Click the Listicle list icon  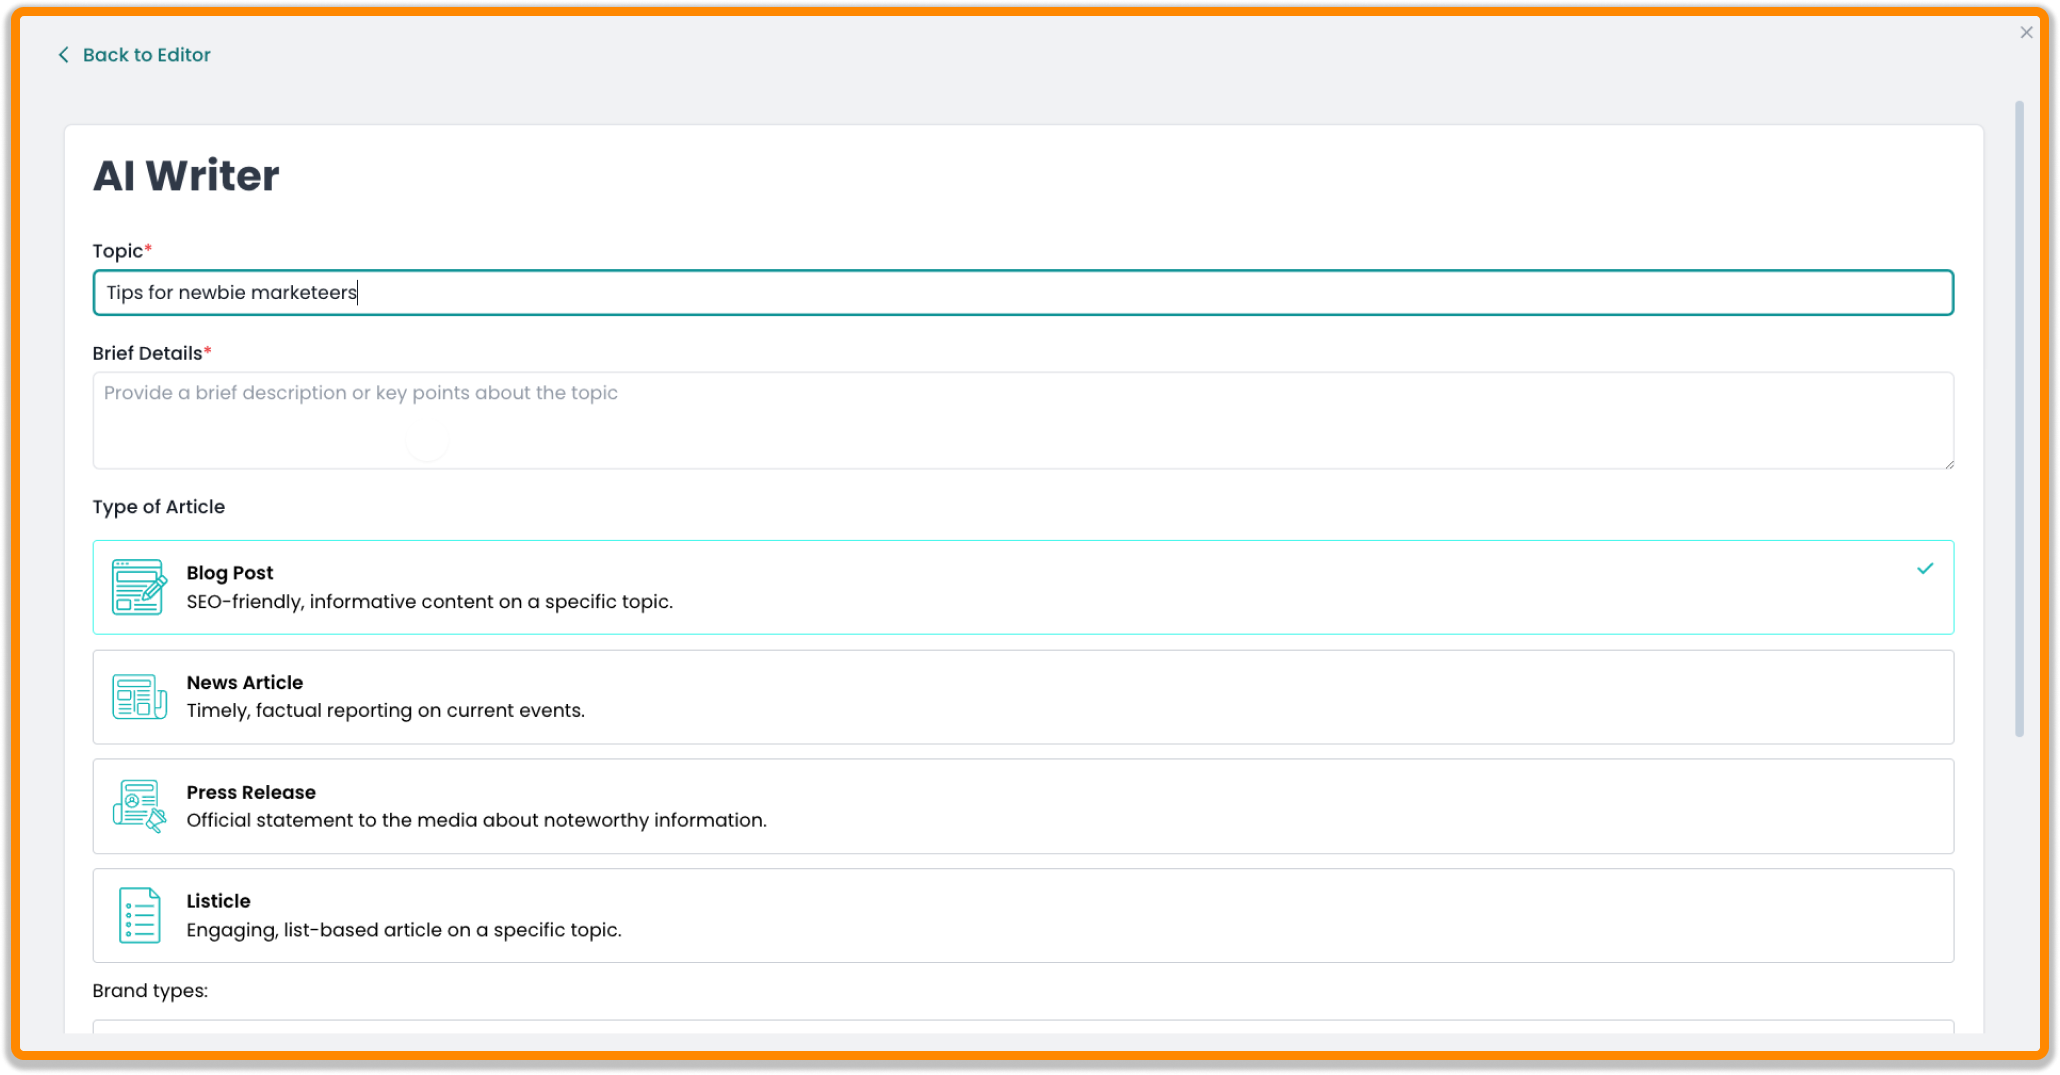139,915
